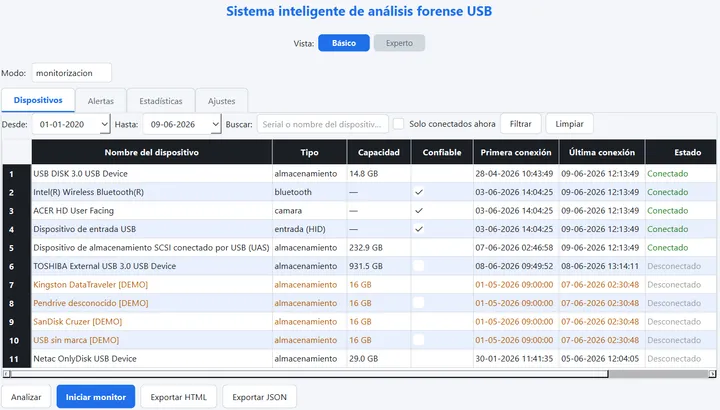Select the 'Kingston DataTraveler [DEMO]' cell
The width and height of the screenshot is (720, 410).
pos(152,285)
